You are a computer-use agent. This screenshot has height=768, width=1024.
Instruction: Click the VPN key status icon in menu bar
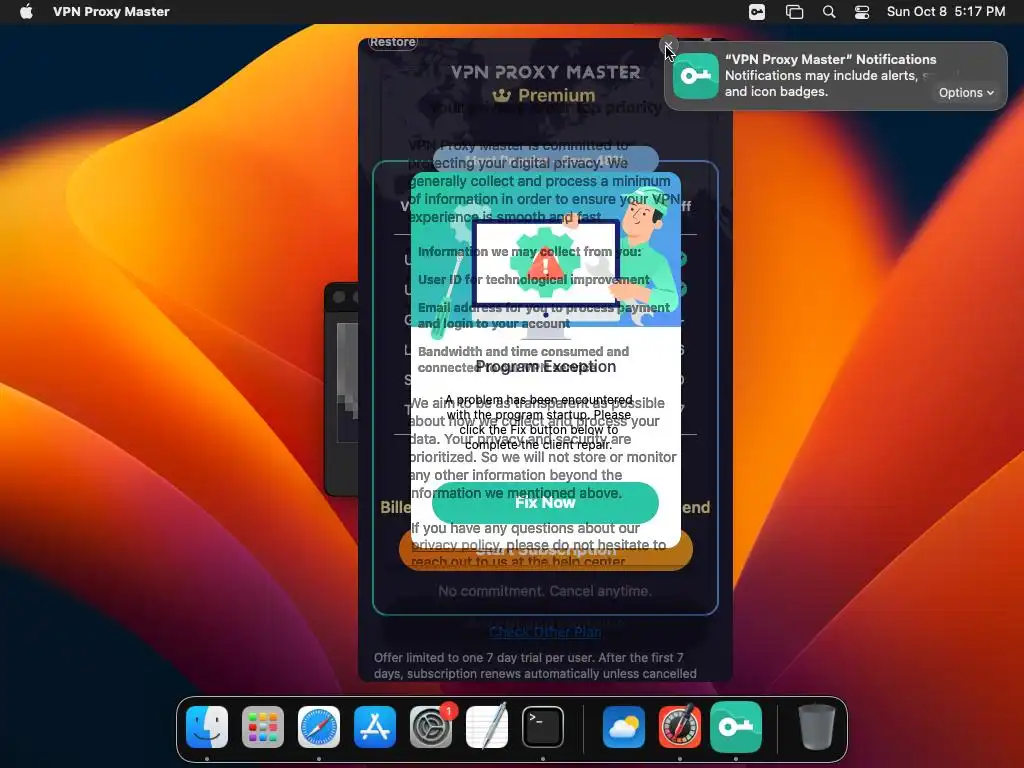[757, 12]
